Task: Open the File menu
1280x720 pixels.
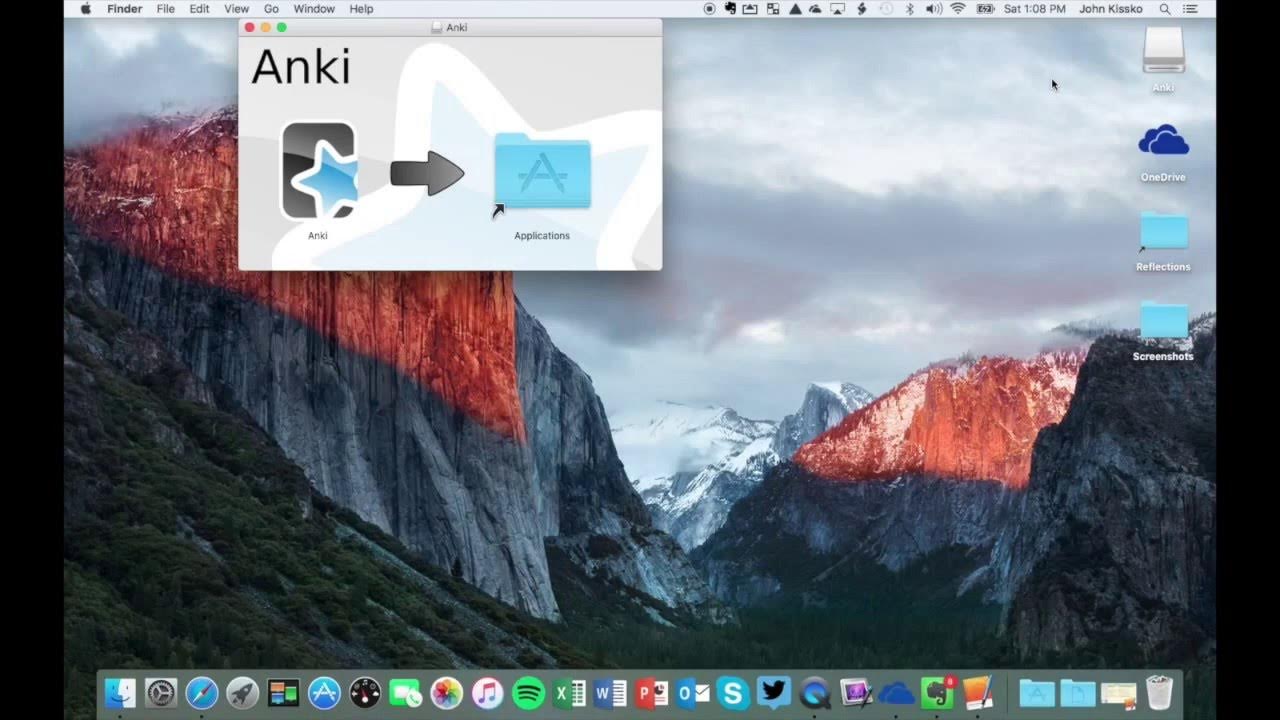Action: (165, 9)
